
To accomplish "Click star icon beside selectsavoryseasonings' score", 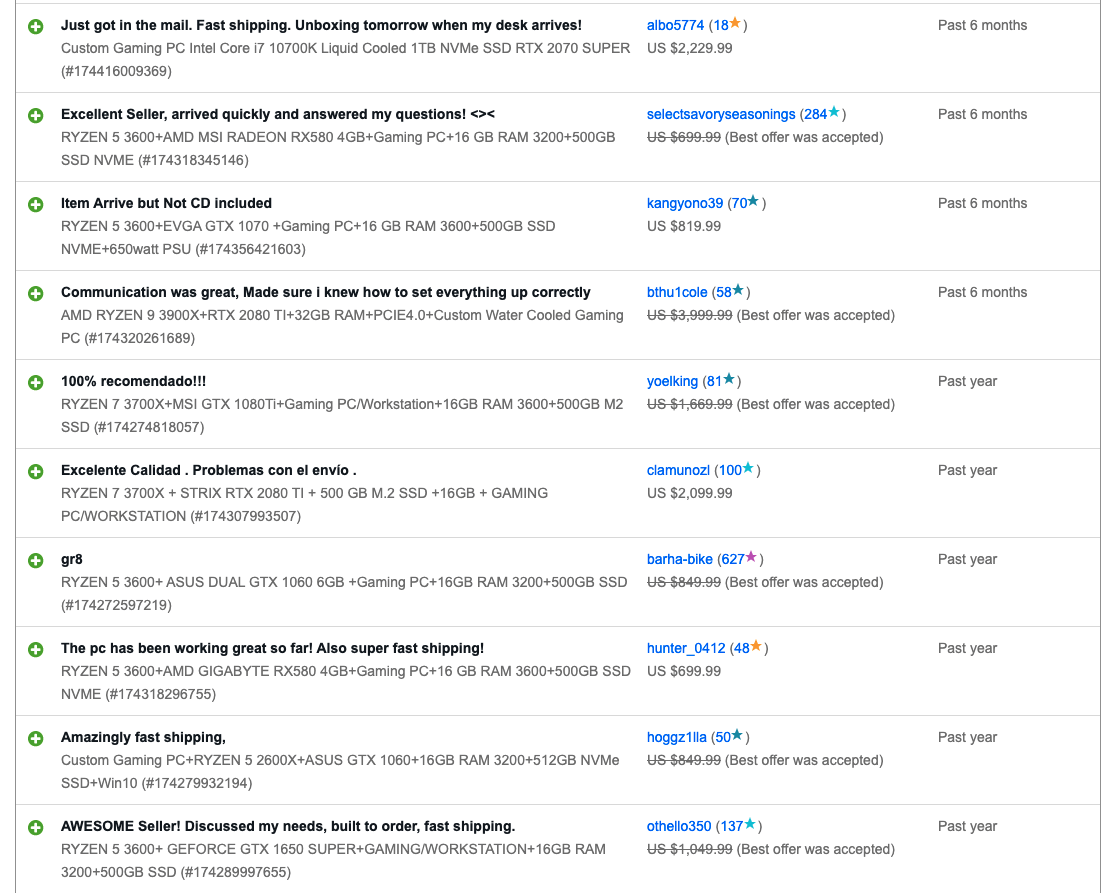I will click(x=834, y=113).
